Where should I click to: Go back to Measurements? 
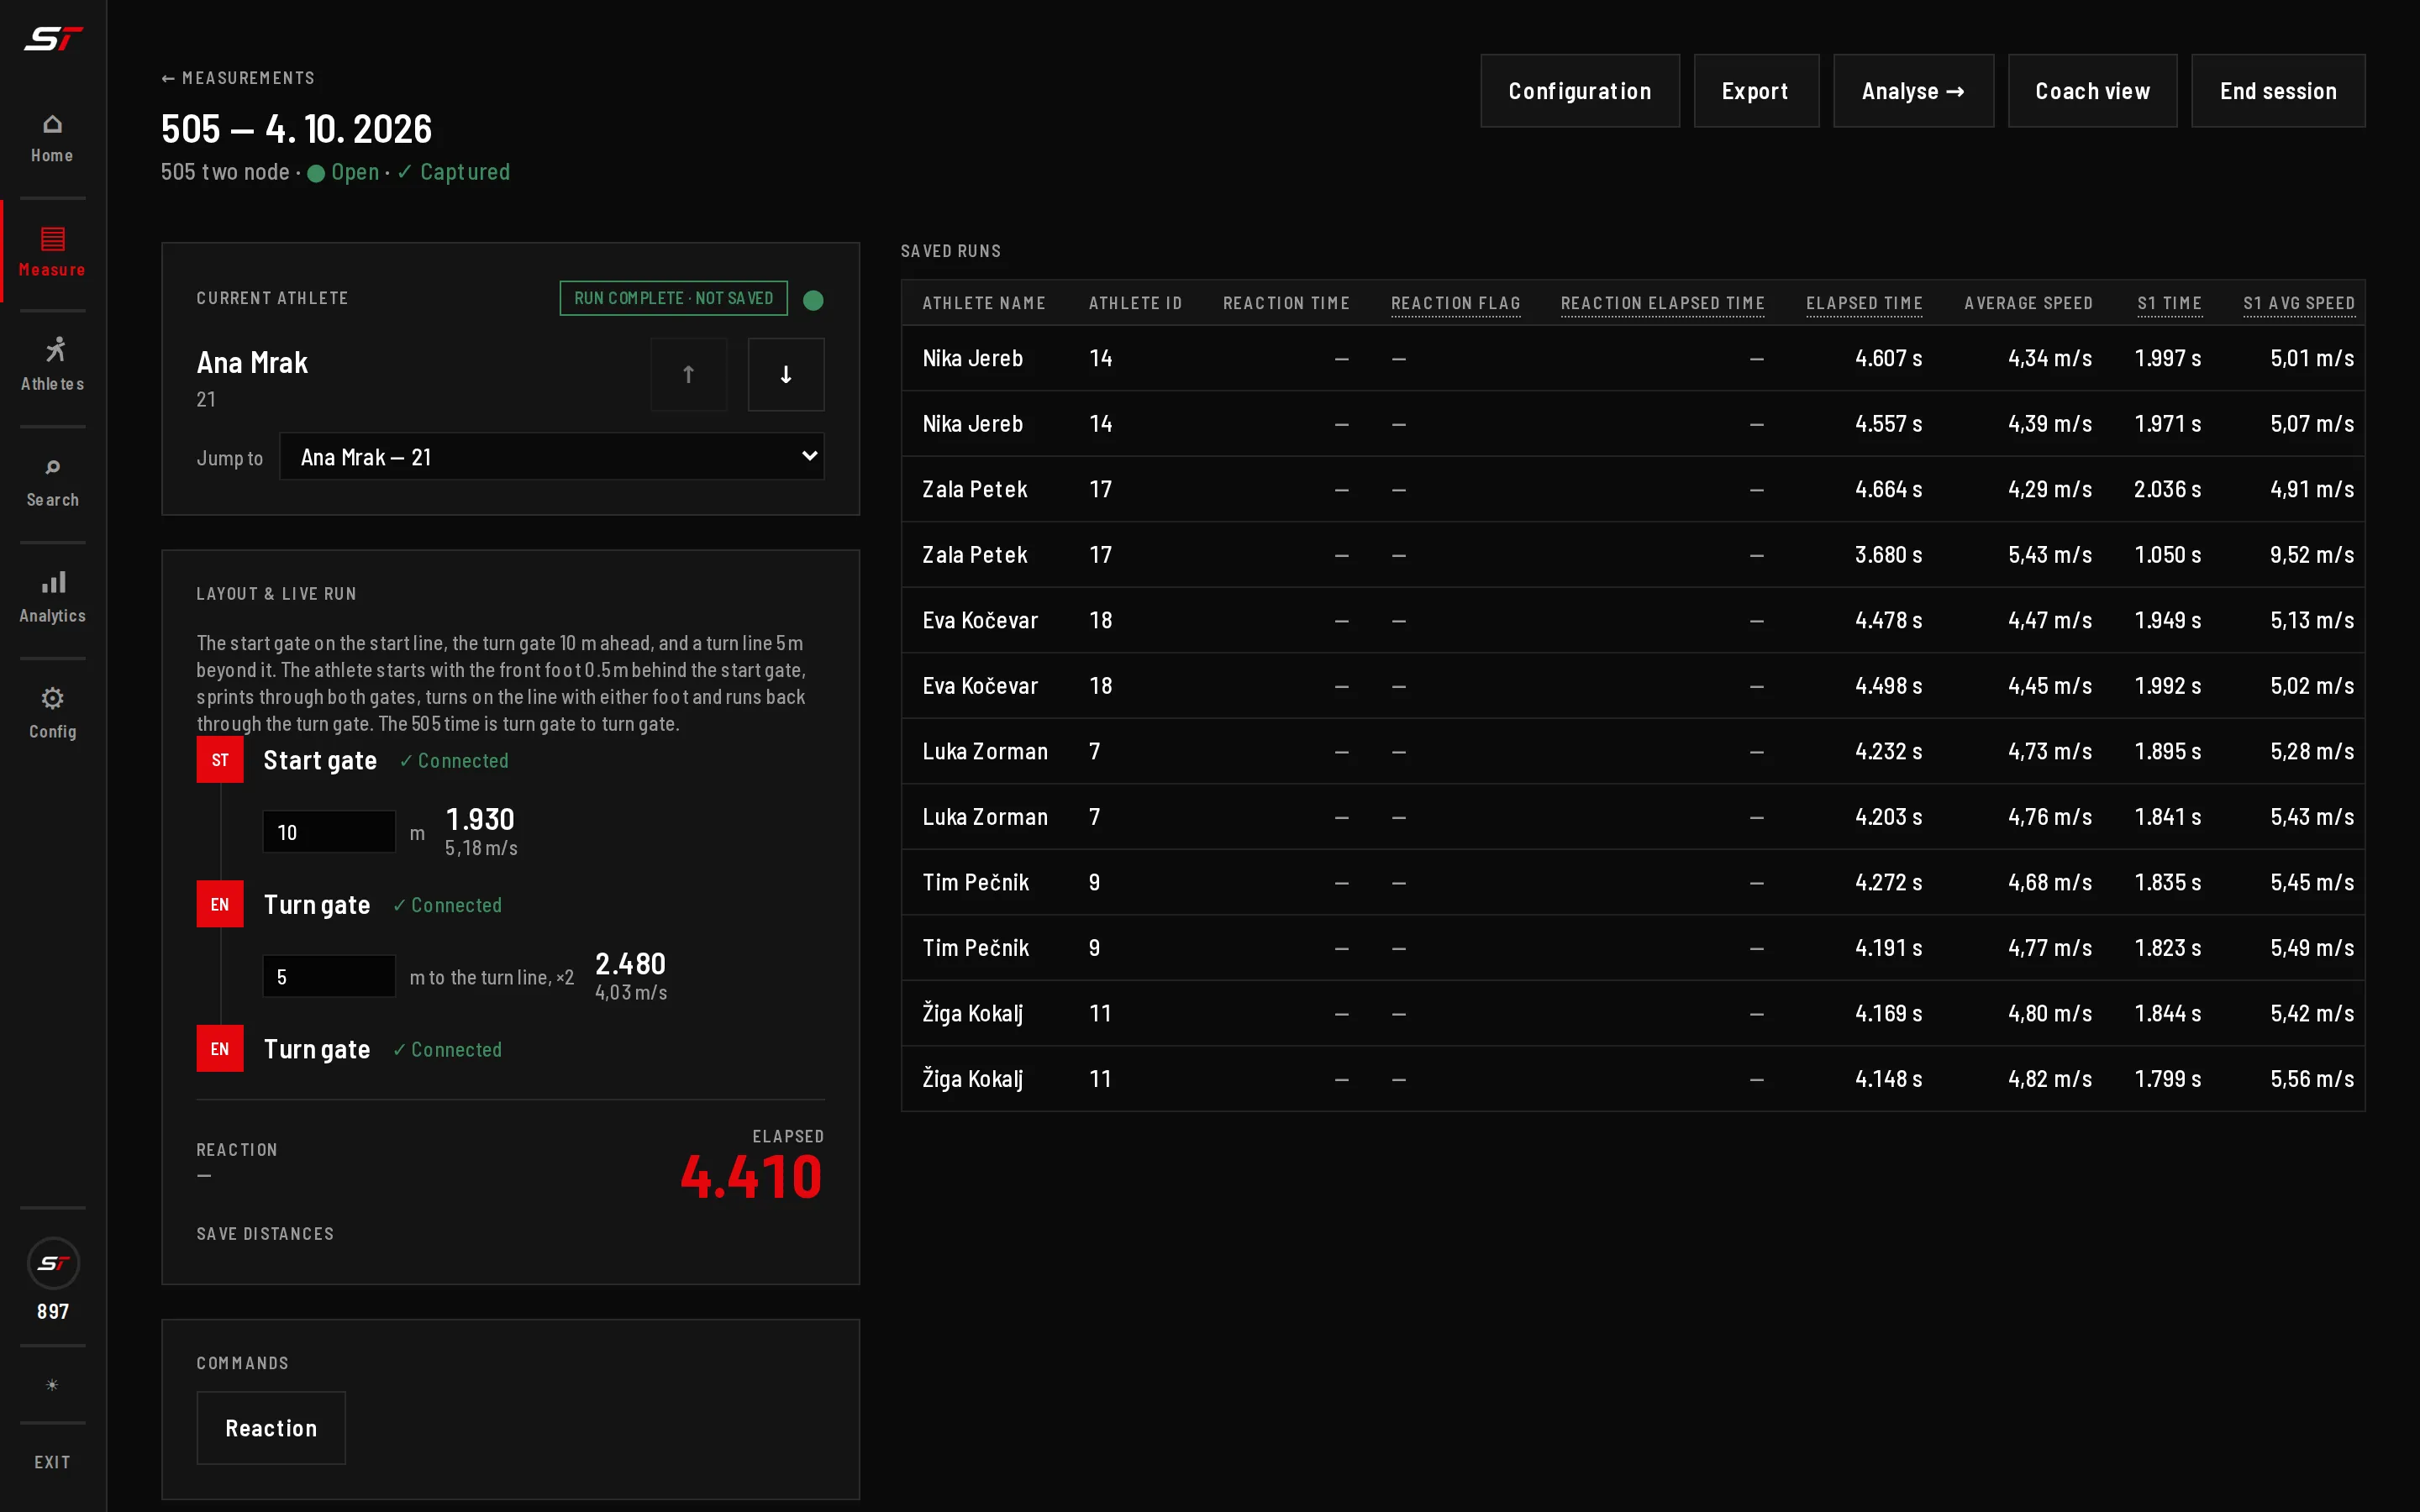pos(238,78)
